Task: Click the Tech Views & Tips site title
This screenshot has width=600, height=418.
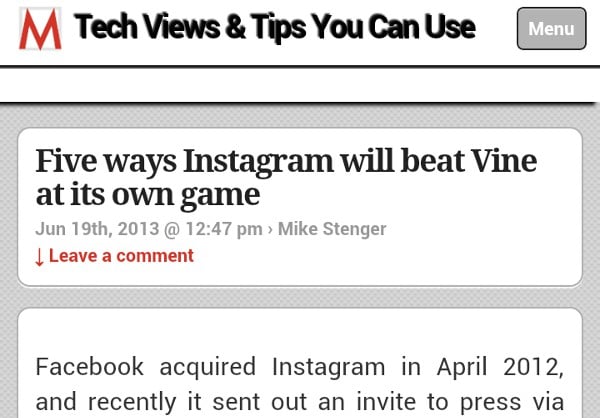Action: [275, 27]
